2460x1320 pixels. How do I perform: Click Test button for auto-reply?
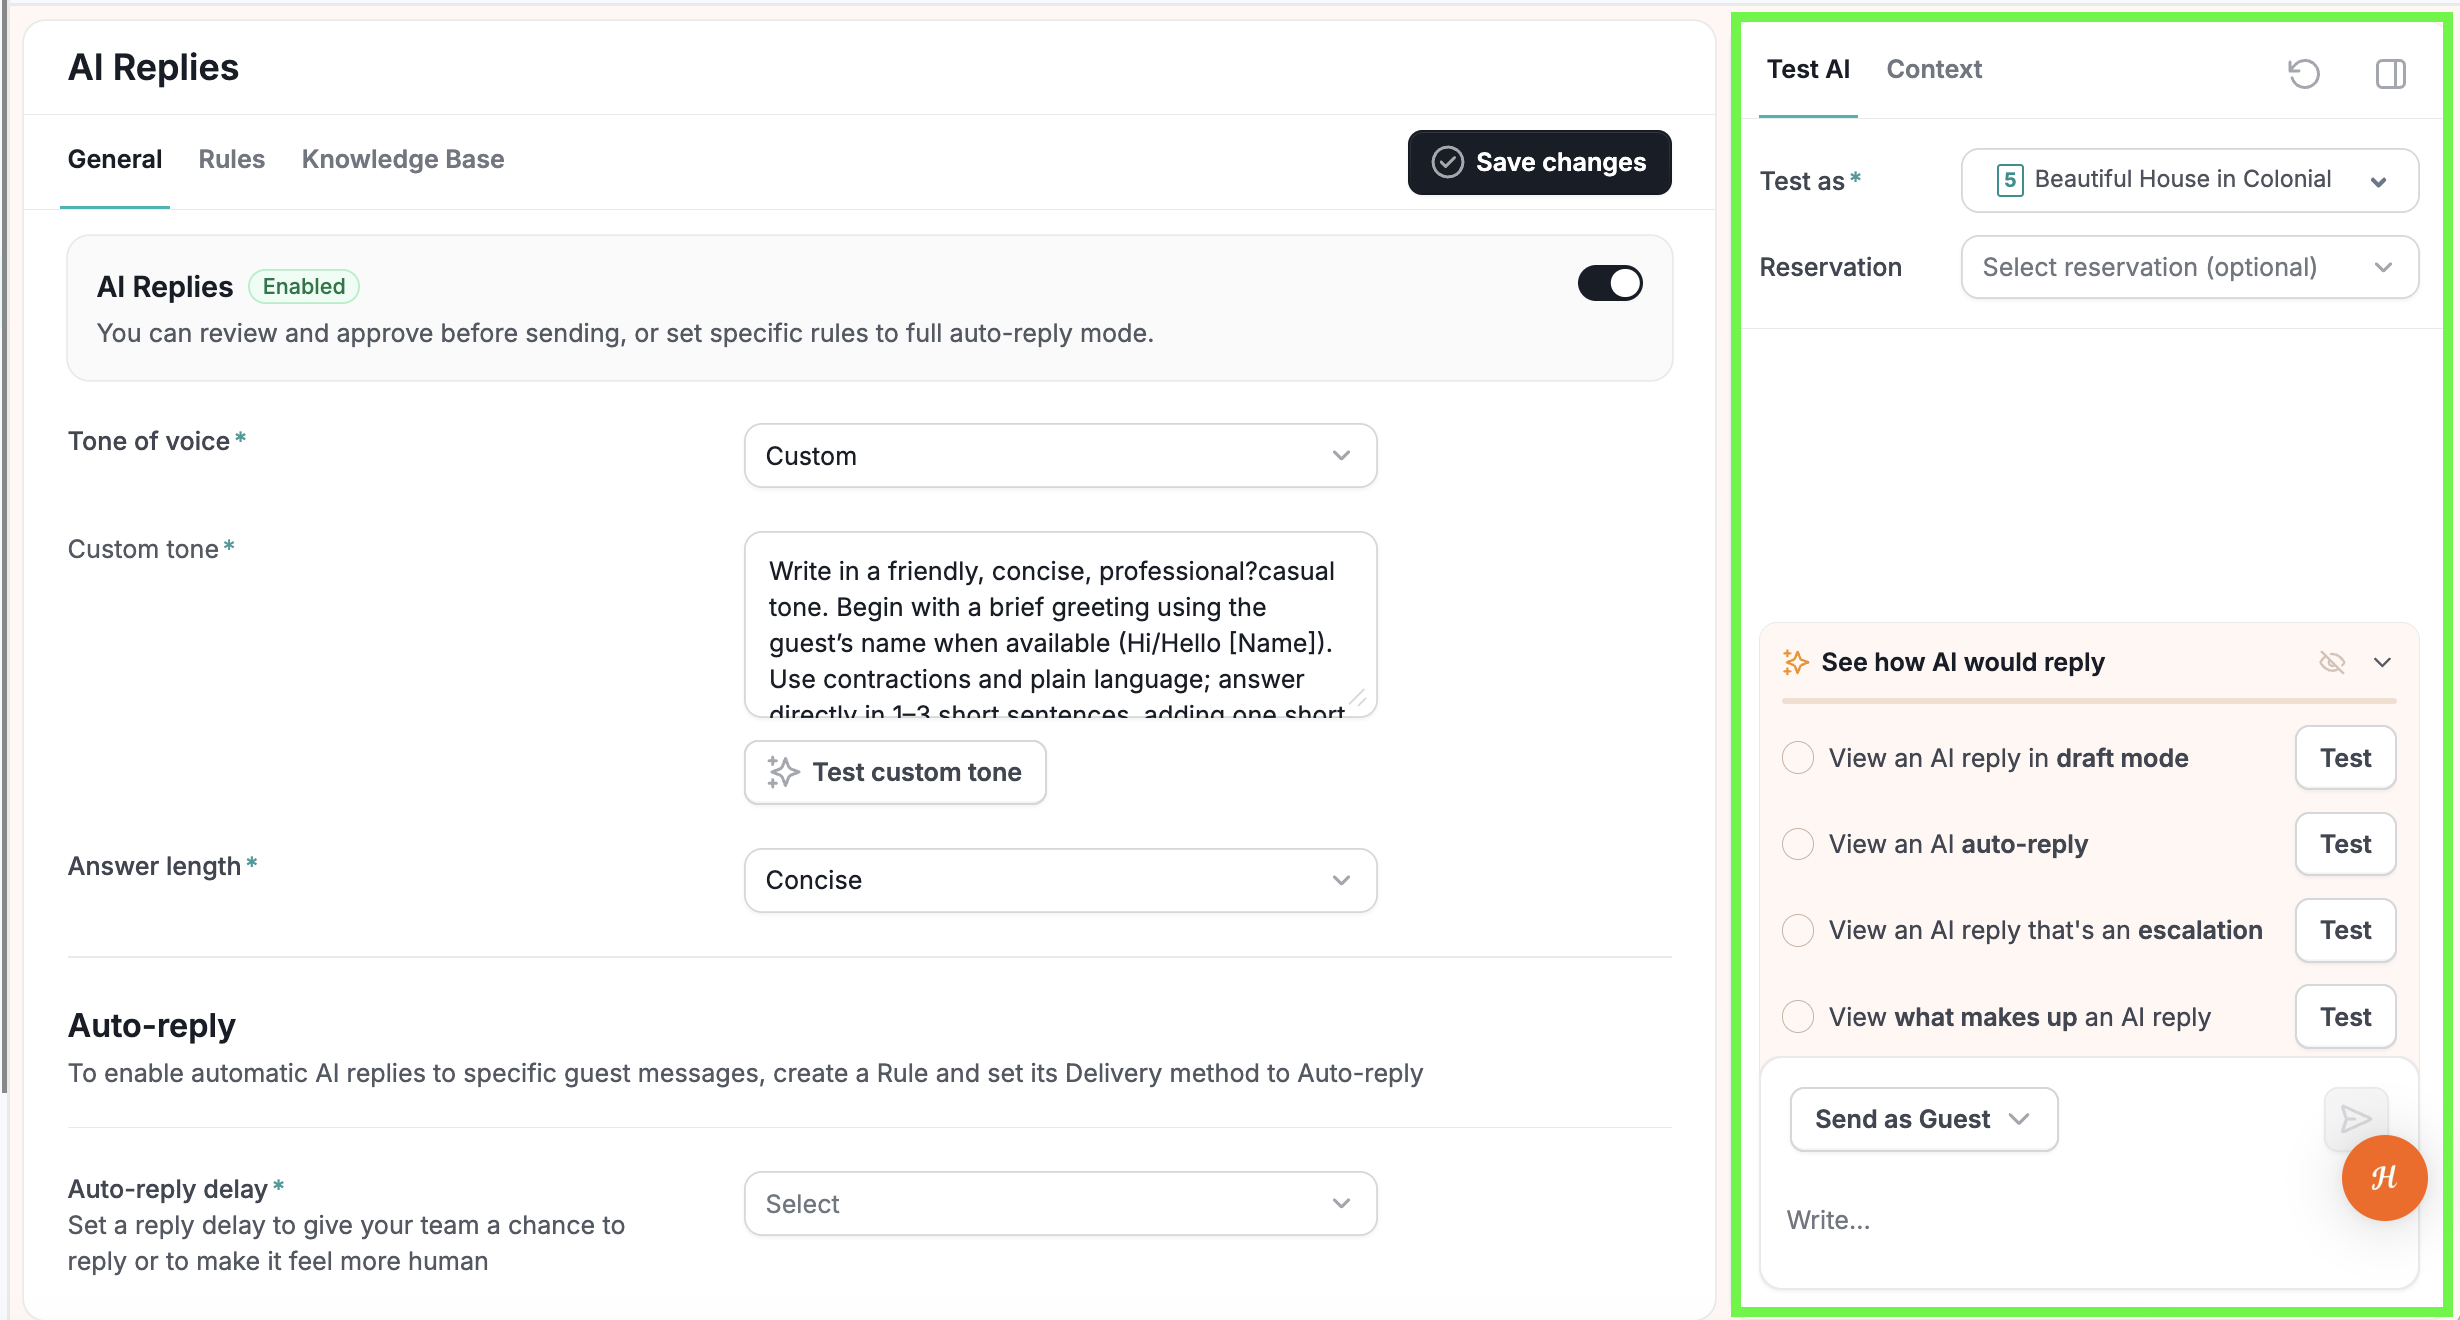tap(2346, 844)
